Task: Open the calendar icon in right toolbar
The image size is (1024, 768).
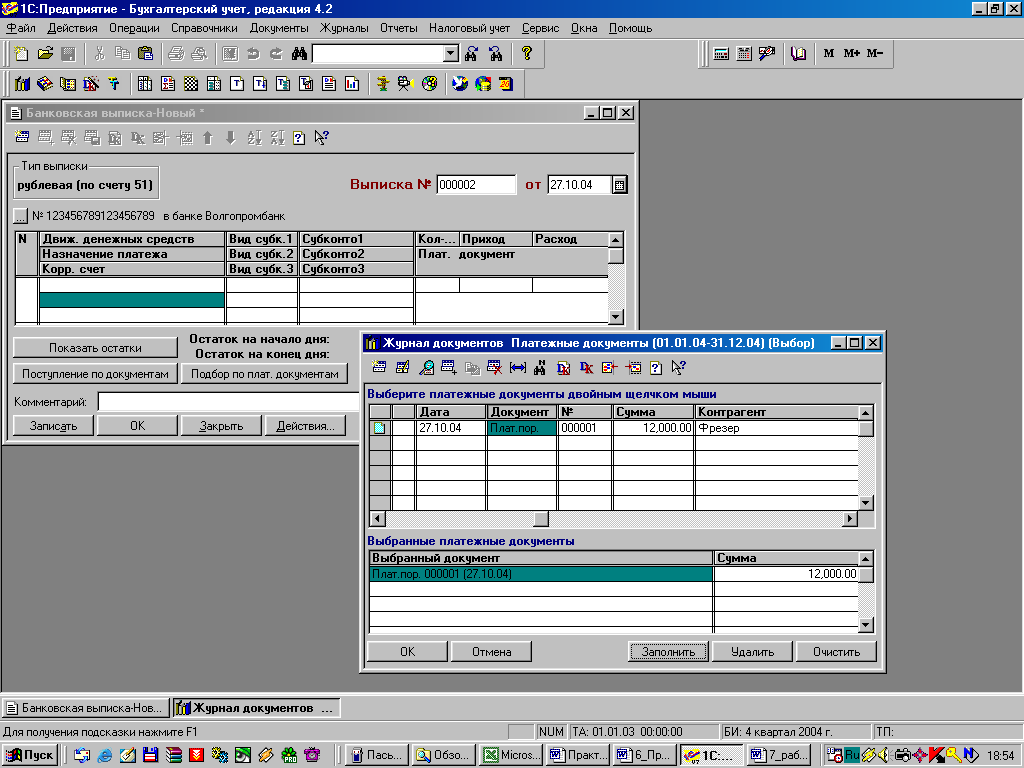Action: click(x=744, y=54)
